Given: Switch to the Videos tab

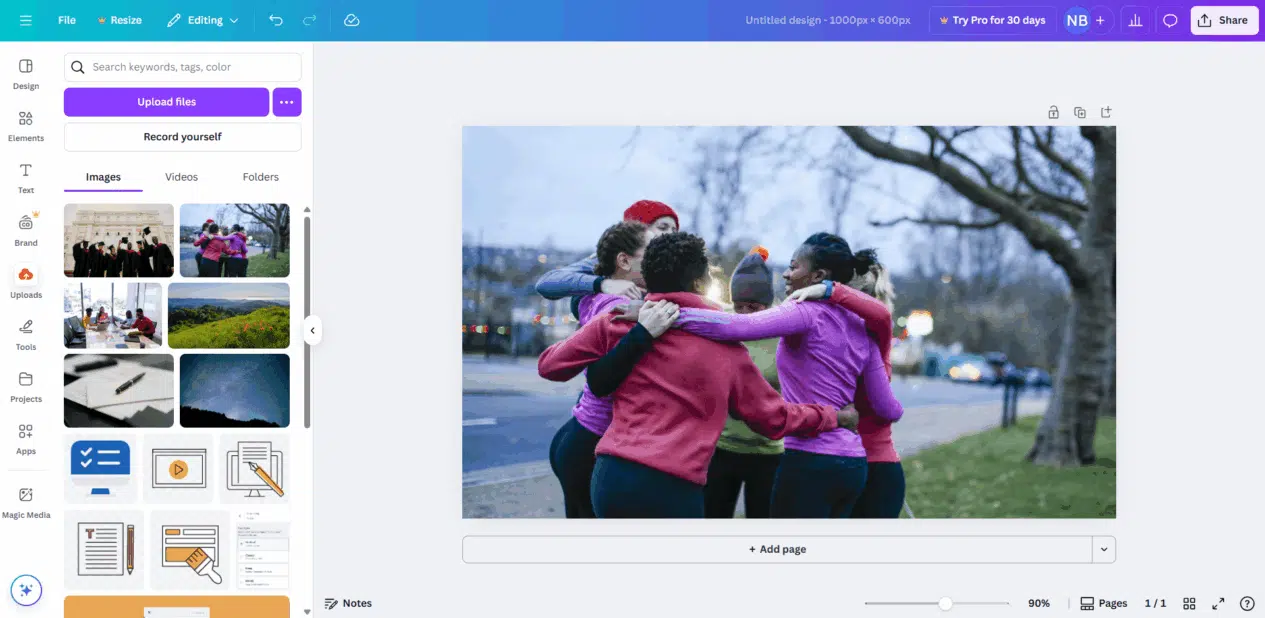Looking at the screenshot, I should pyautogui.click(x=181, y=176).
